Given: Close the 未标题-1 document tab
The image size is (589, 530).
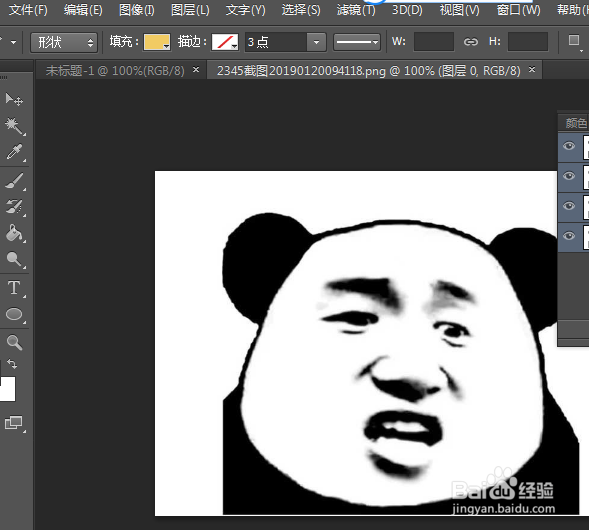Looking at the screenshot, I should point(196,69).
